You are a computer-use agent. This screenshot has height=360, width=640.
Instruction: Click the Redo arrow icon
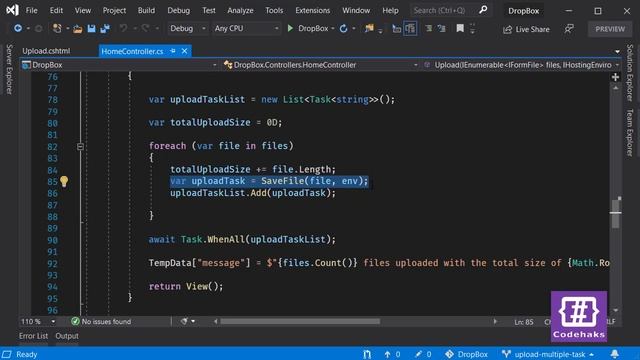coord(145,28)
